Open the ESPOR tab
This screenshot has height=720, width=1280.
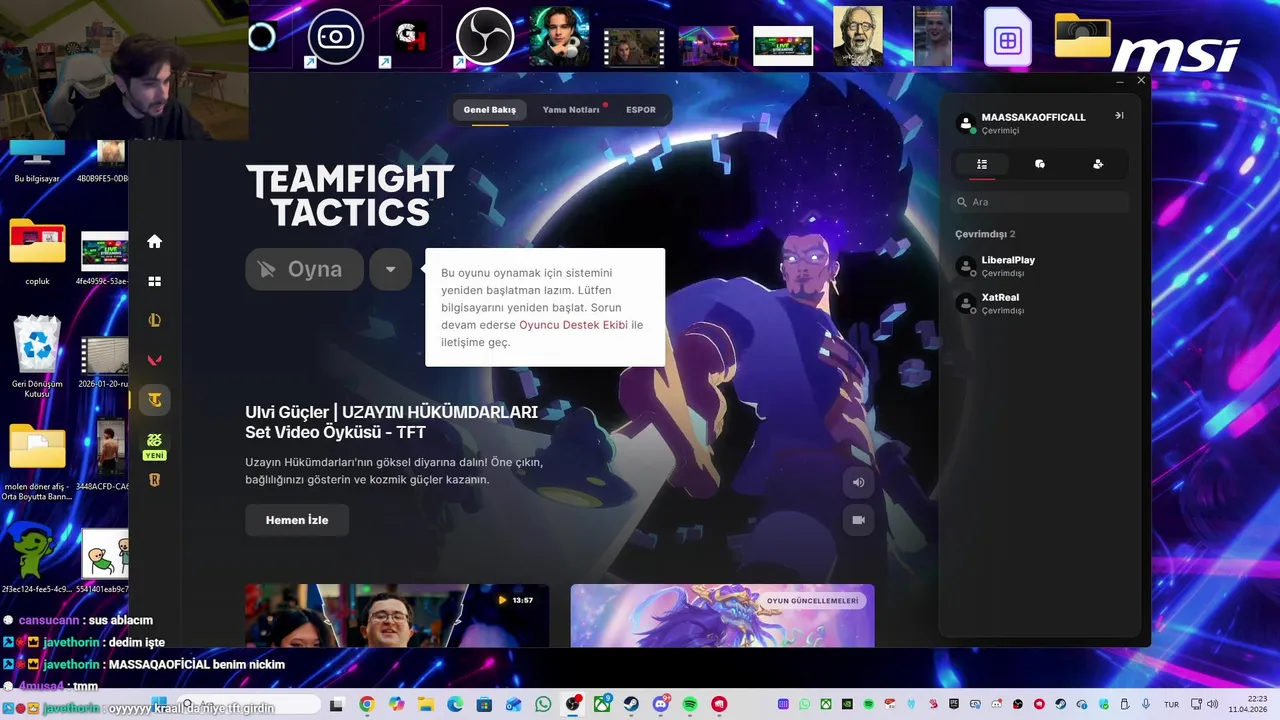[x=641, y=110]
